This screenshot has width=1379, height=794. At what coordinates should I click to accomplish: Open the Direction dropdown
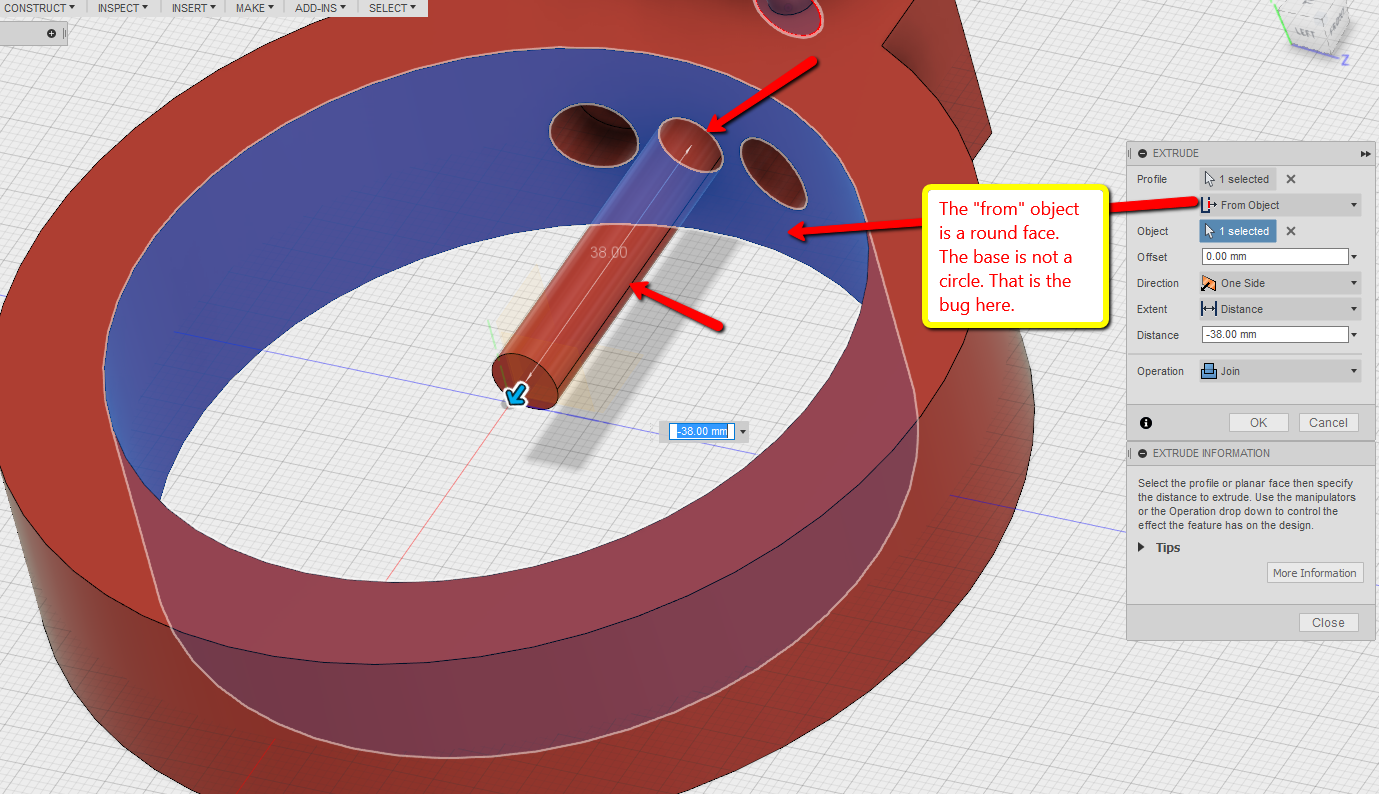point(1355,283)
